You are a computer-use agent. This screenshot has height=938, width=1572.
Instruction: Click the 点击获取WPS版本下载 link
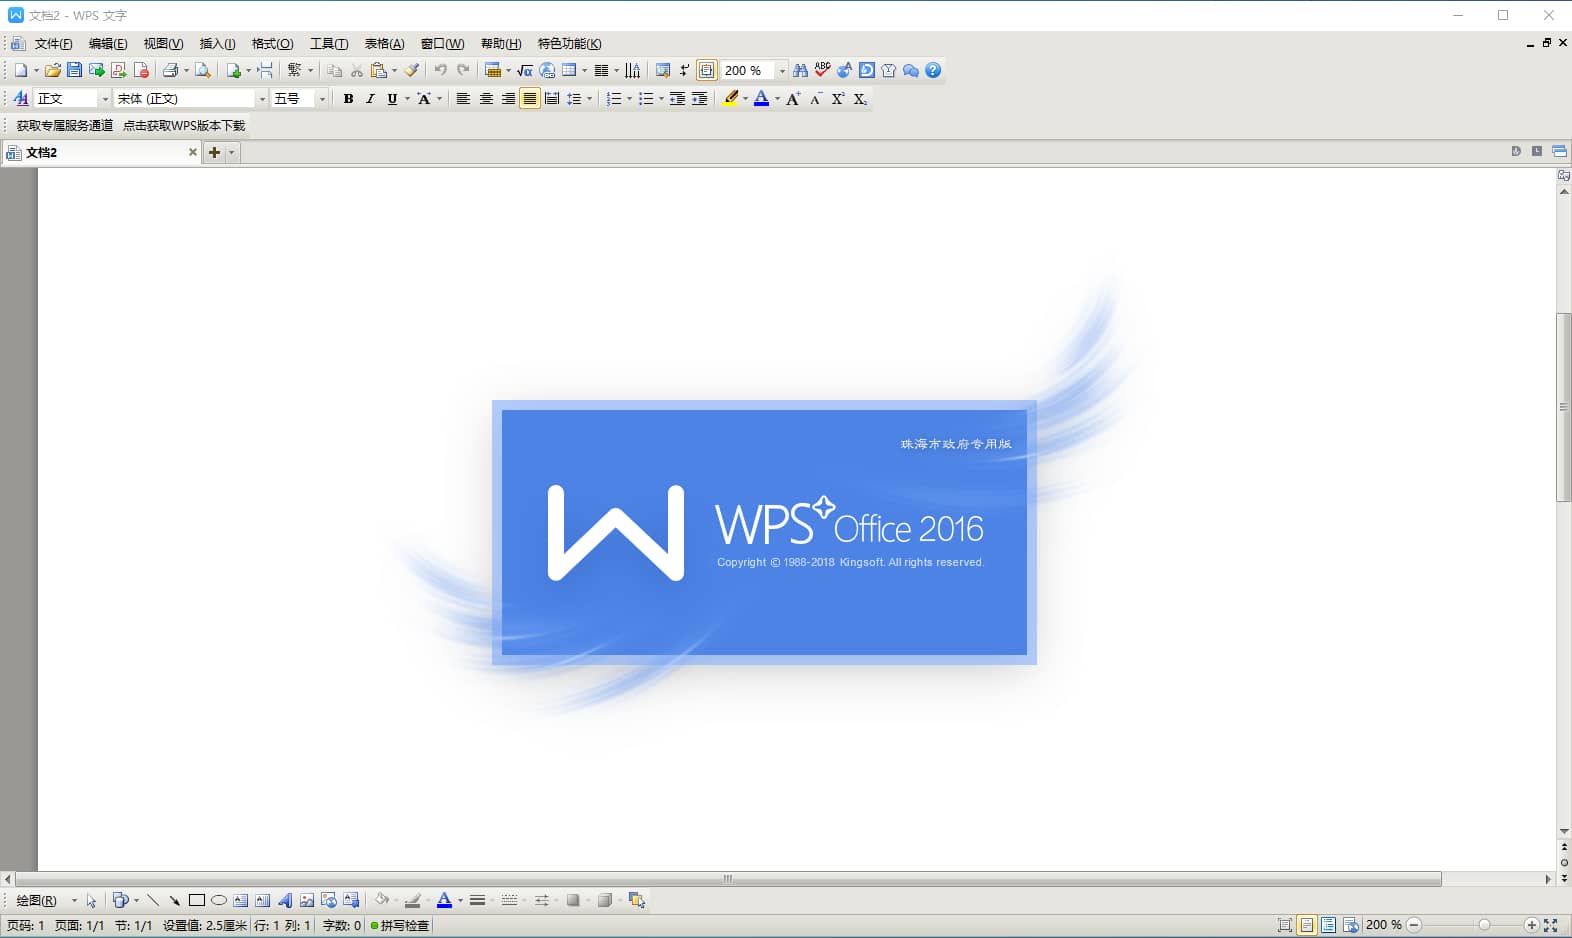click(x=184, y=125)
